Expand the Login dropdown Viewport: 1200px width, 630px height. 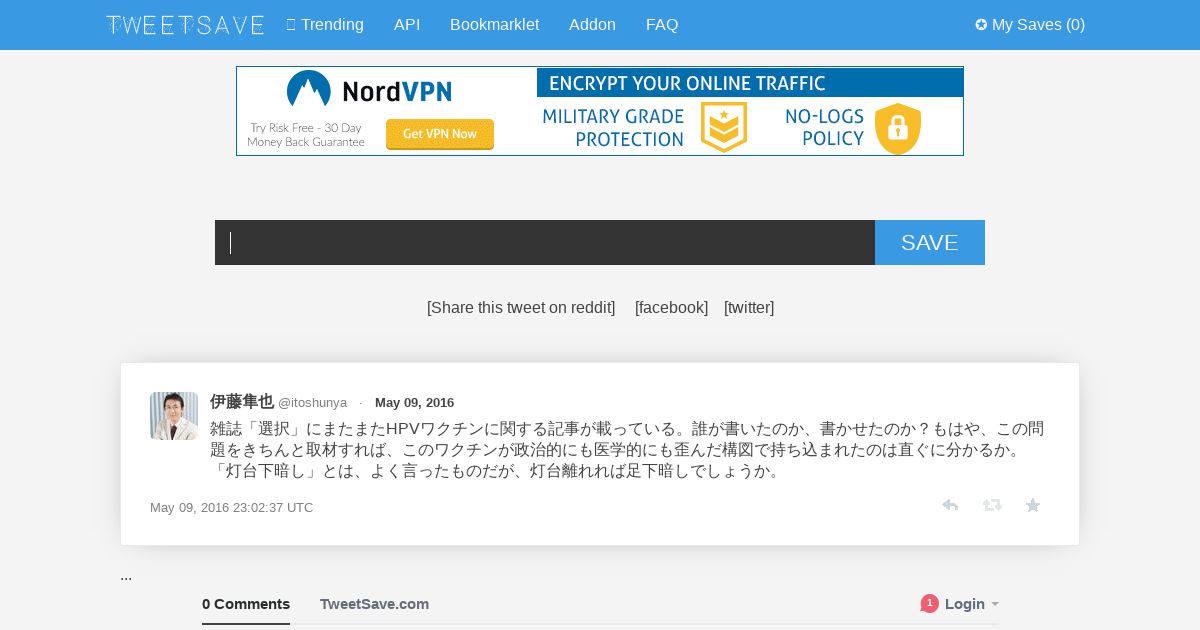(x=972, y=604)
